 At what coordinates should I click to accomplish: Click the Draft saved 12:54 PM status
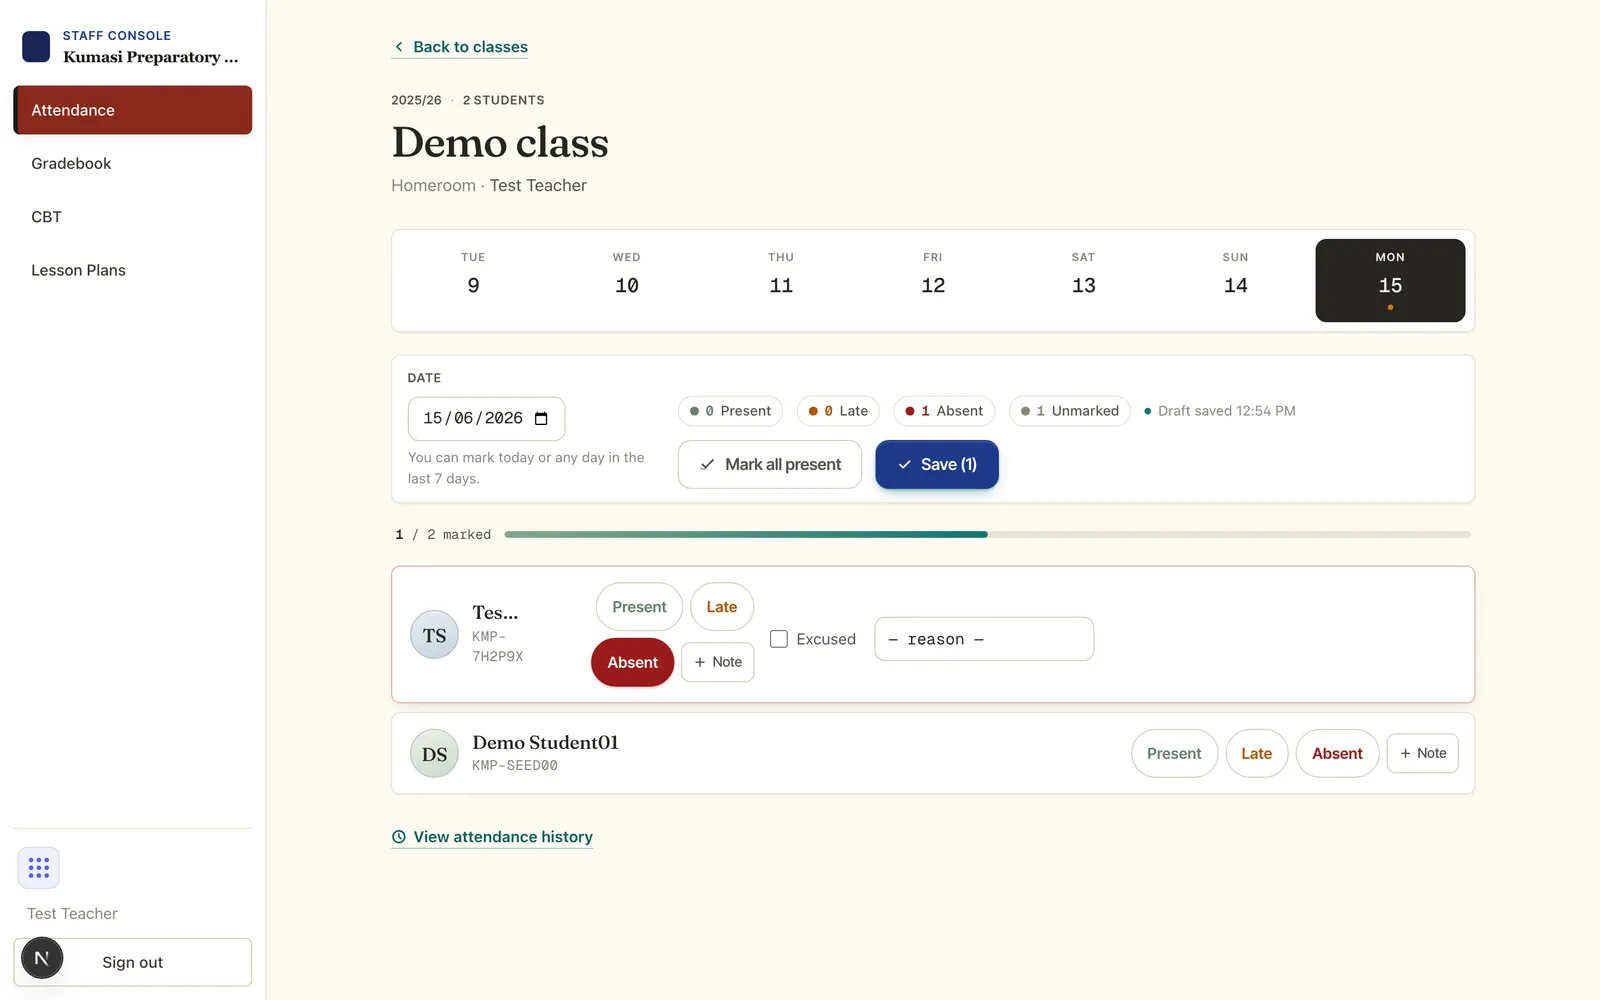pyautogui.click(x=1220, y=411)
